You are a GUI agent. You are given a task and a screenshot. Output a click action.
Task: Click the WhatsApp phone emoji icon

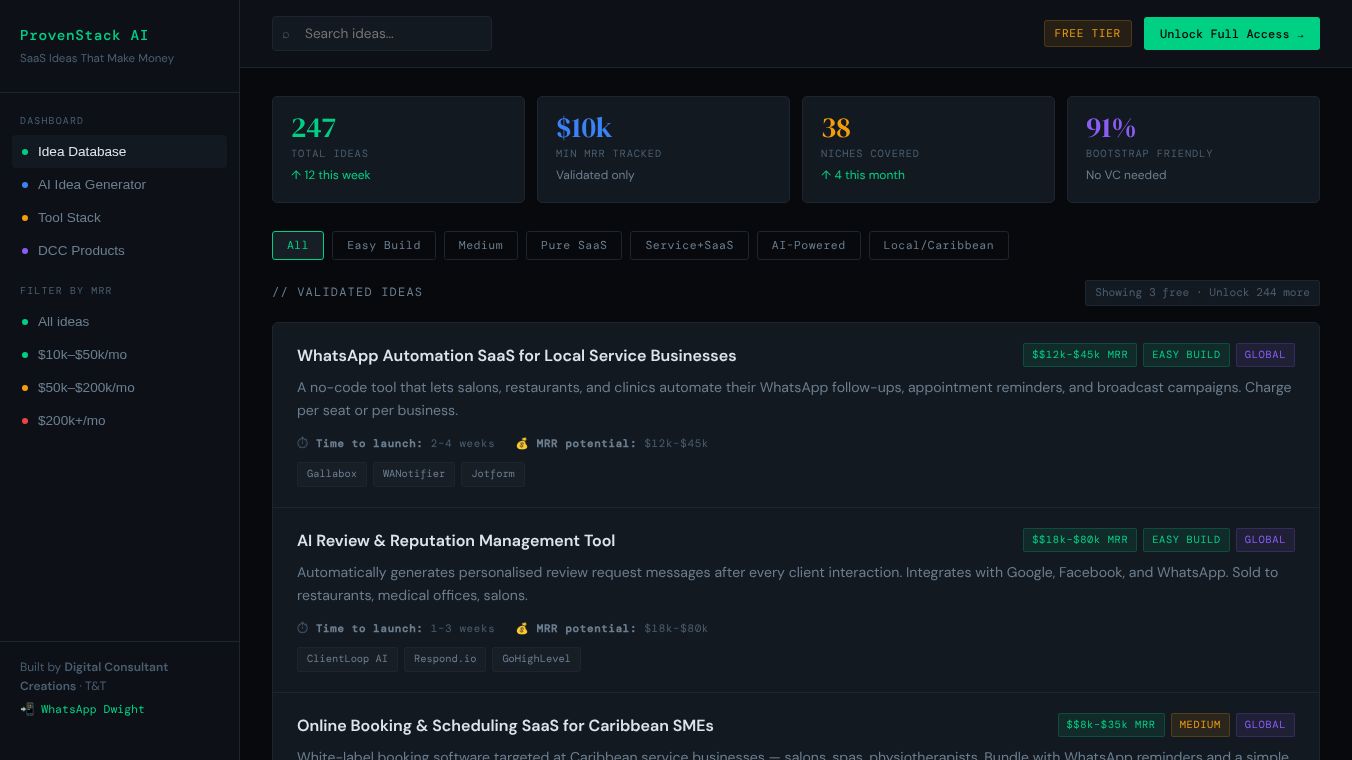point(27,709)
